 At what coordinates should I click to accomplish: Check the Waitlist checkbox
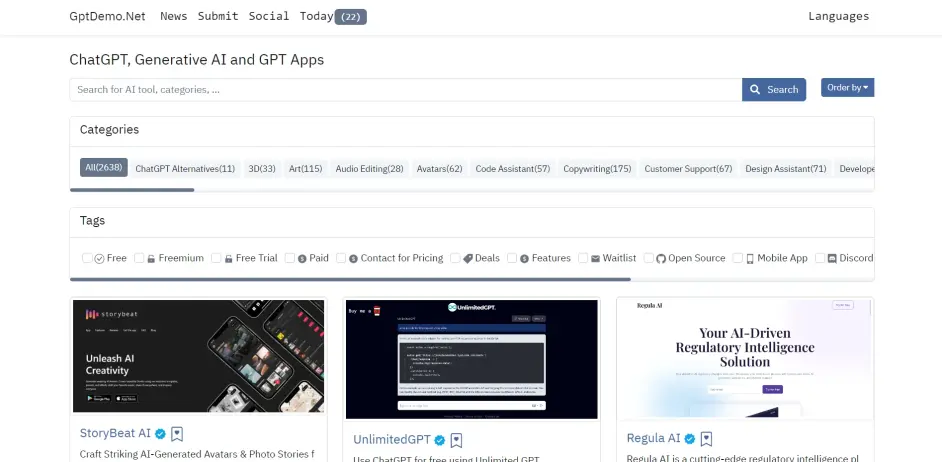point(583,258)
